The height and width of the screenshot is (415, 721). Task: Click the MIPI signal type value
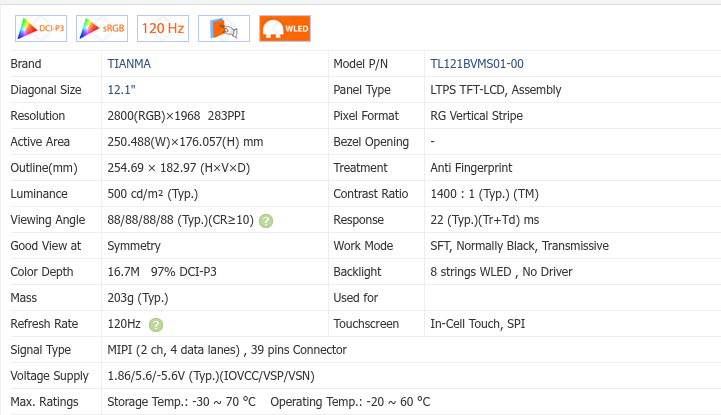click(227, 350)
